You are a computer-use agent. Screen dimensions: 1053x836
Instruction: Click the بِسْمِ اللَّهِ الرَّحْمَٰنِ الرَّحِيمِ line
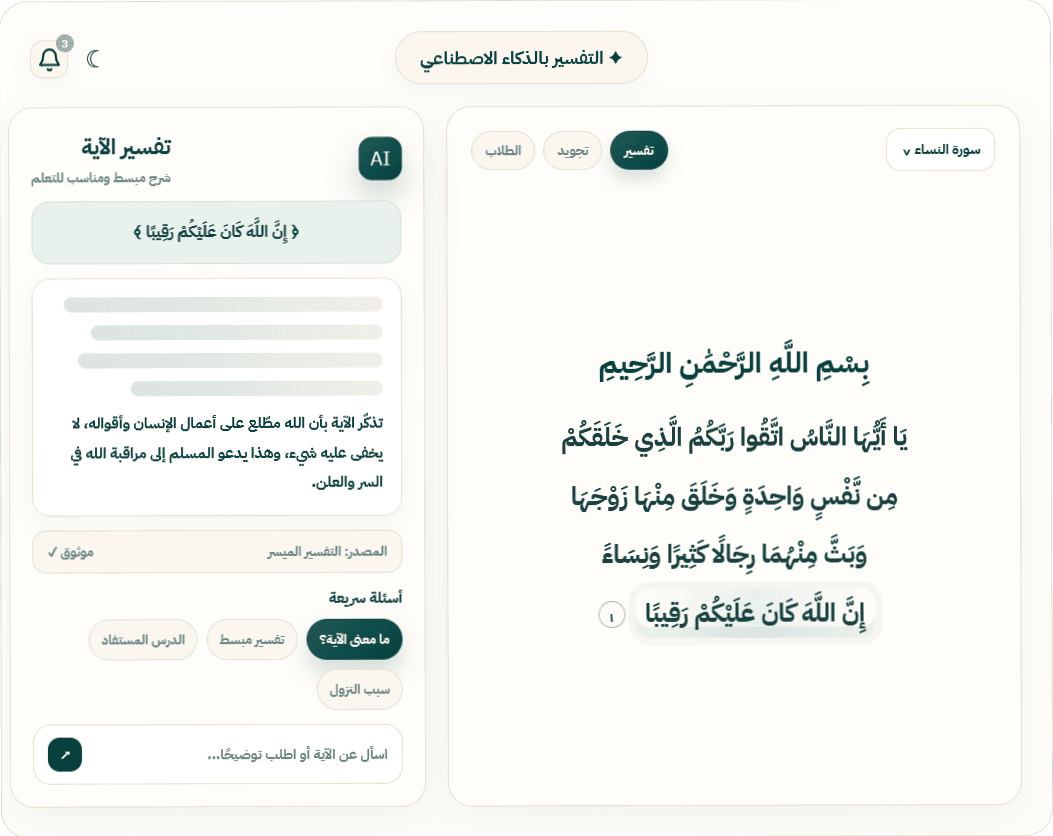click(x=734, y=366)
